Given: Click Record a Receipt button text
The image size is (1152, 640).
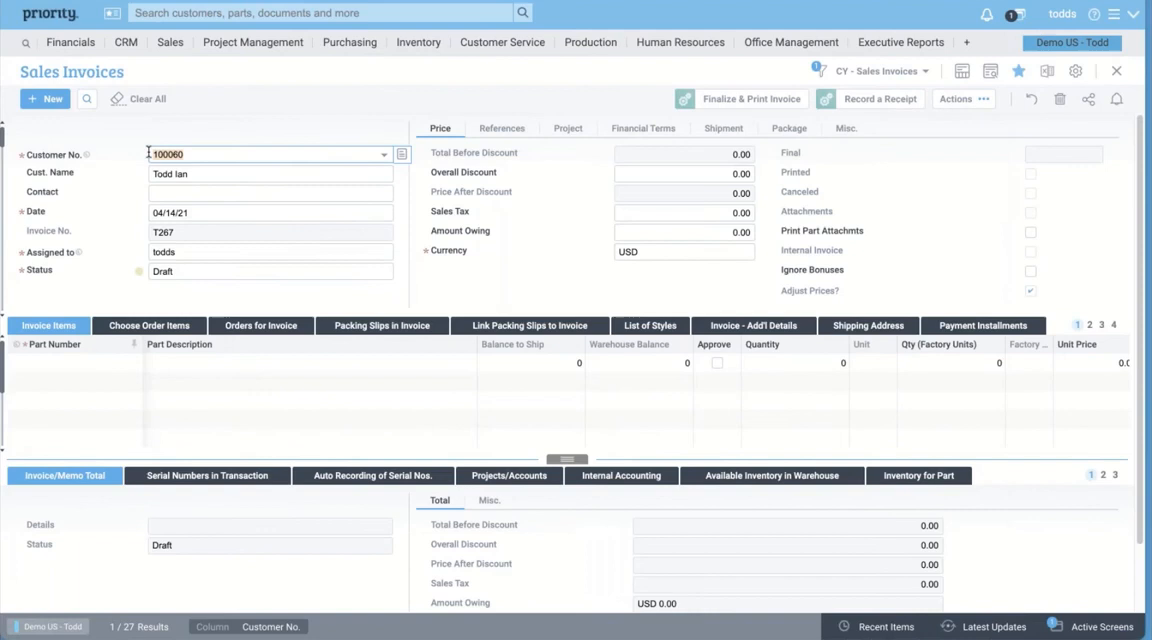Looking at the screenshot, I should pos(880,99).
